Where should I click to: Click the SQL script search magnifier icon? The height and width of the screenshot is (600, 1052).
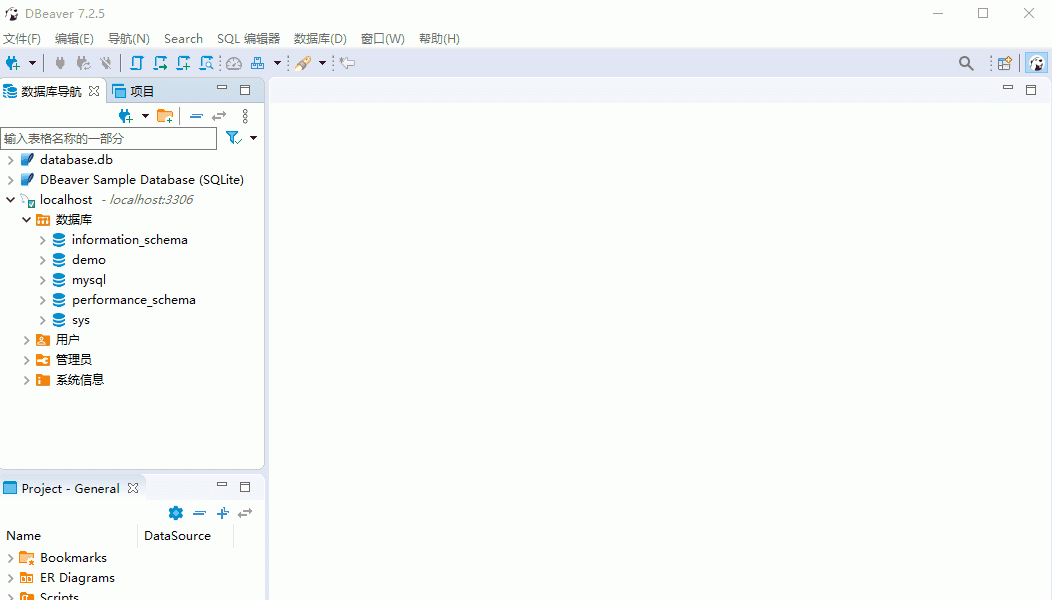point(207,63)
